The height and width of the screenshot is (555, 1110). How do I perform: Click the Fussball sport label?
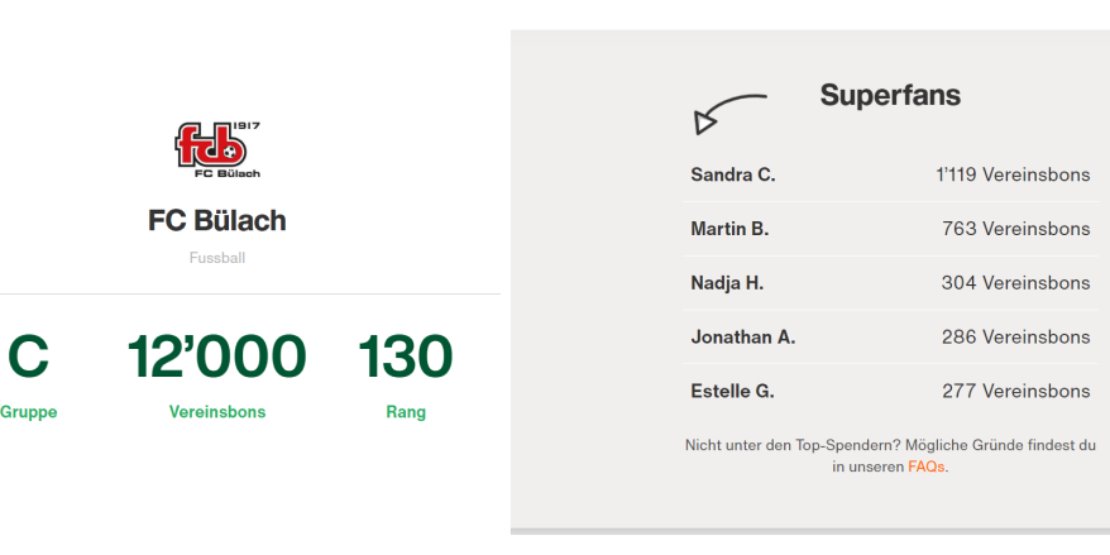pos(217,258)
